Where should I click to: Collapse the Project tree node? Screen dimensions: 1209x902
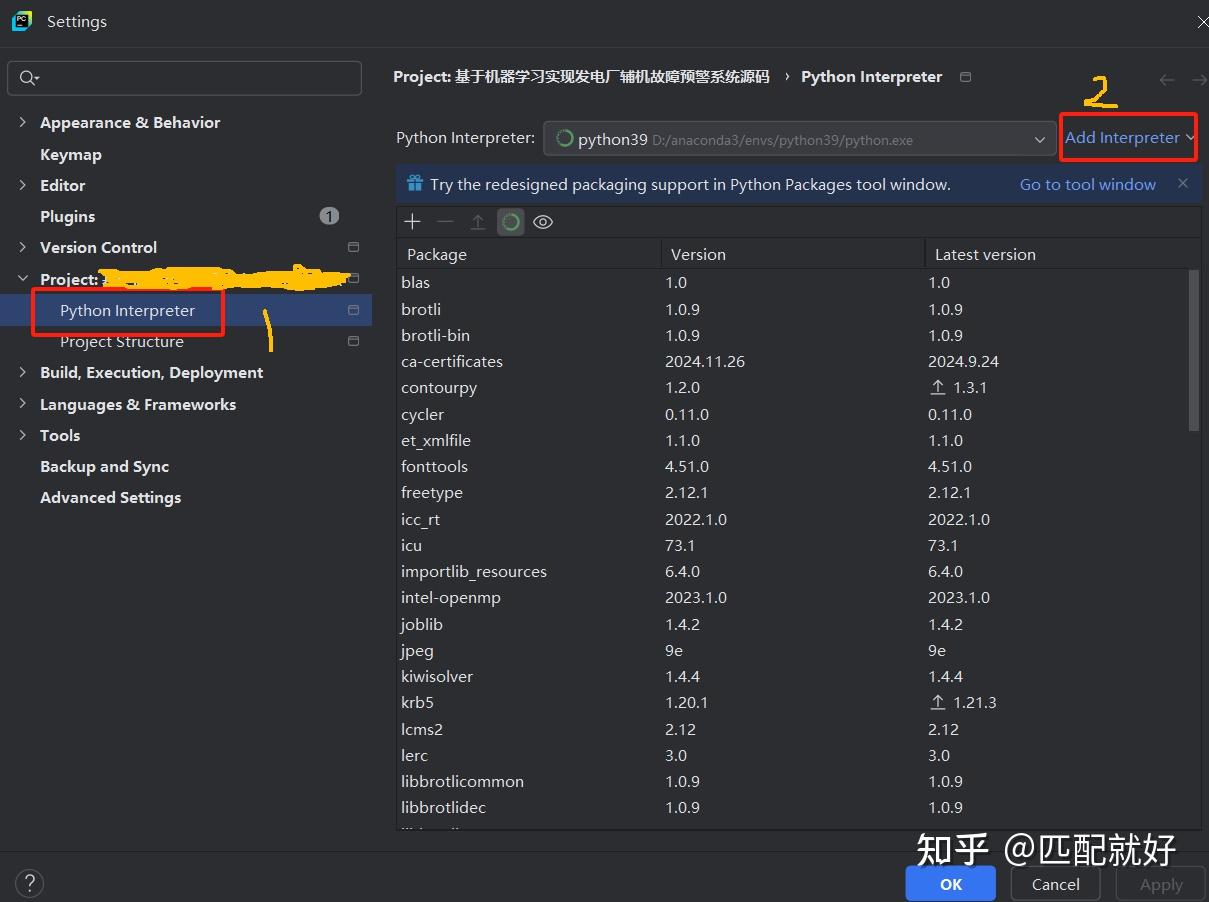pyautogui.click(x=22, y=278)
